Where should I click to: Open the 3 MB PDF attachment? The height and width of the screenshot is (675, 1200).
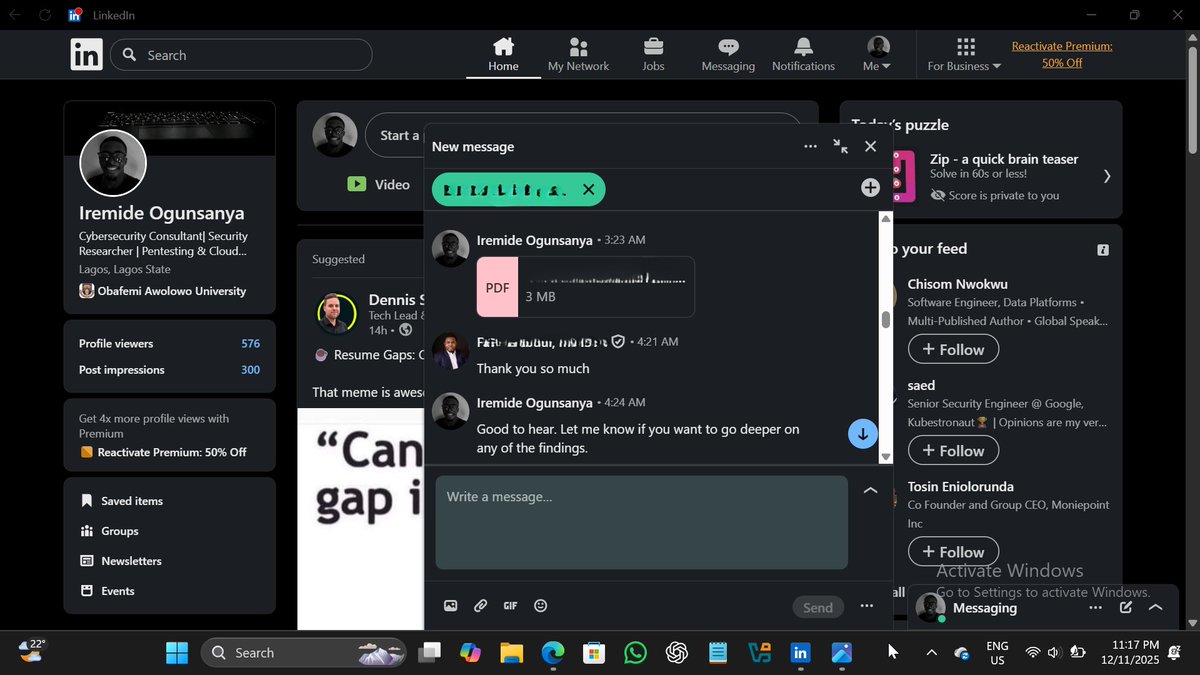[x=585, y=287]
